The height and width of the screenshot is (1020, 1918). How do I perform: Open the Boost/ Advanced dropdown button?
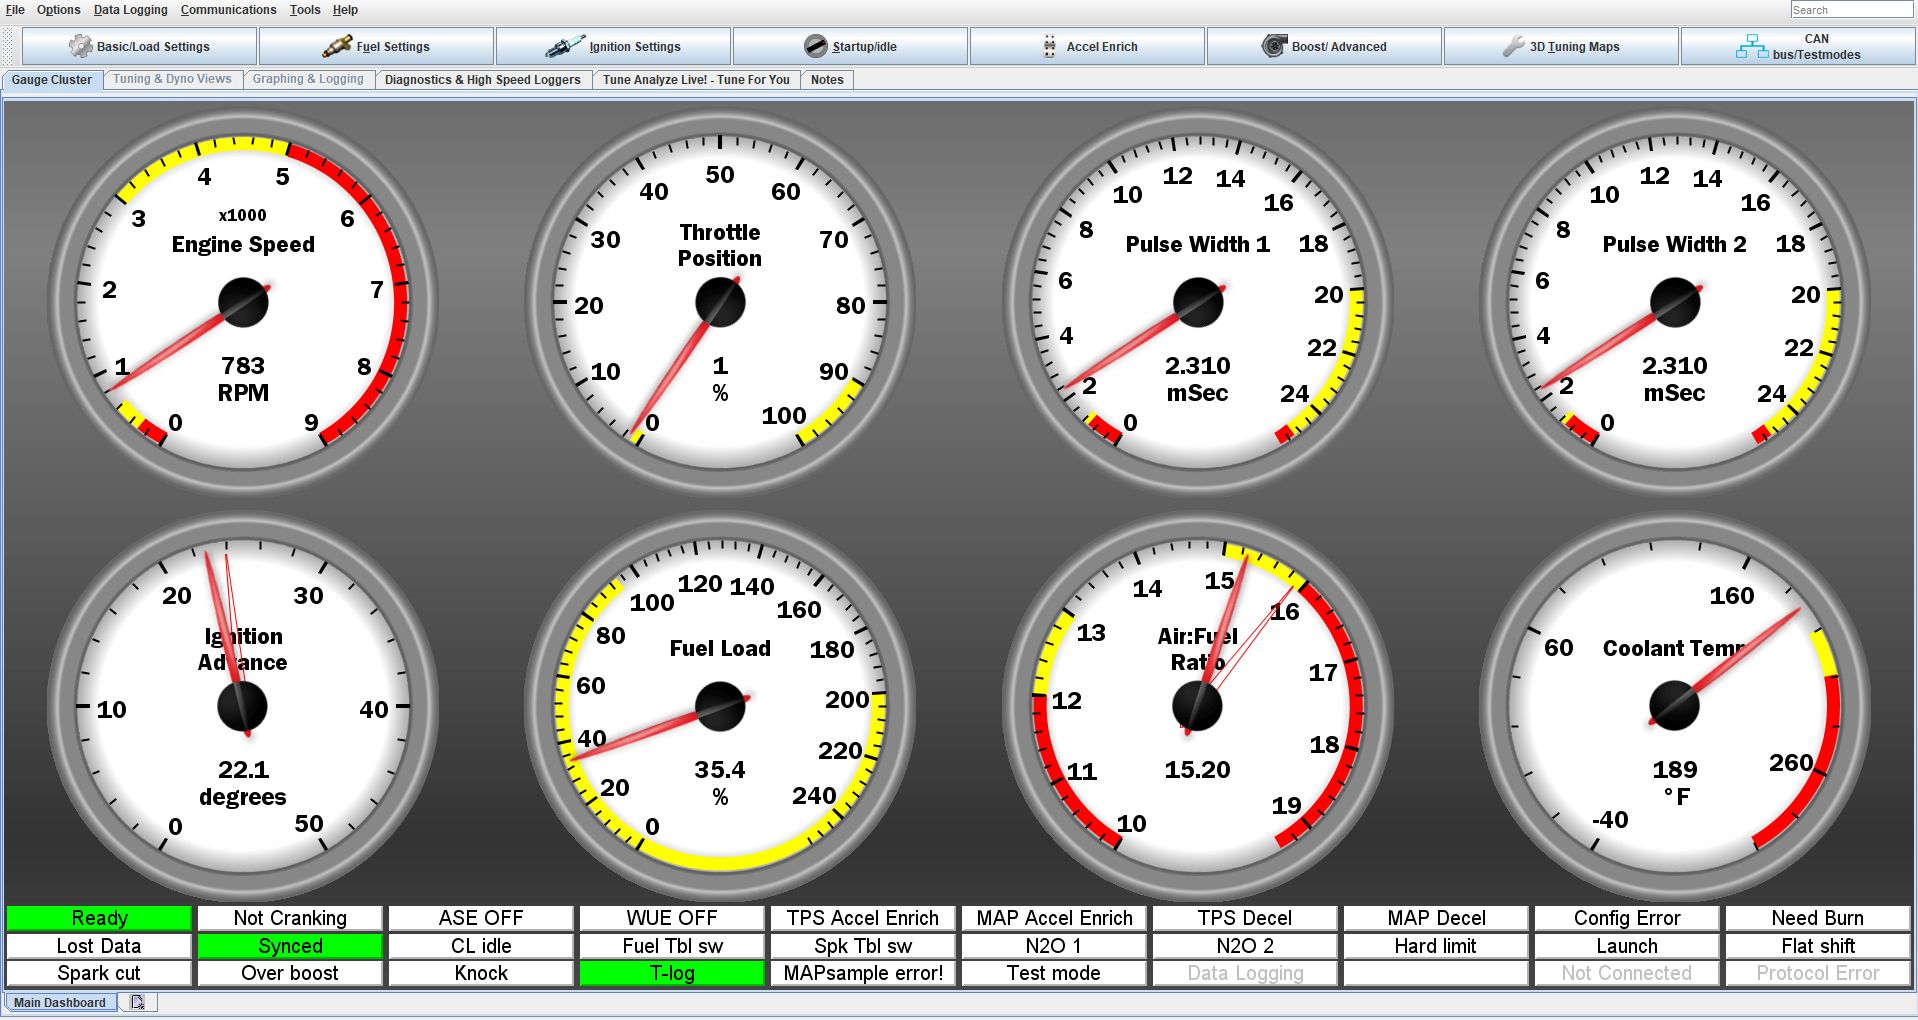(1324, 46)
